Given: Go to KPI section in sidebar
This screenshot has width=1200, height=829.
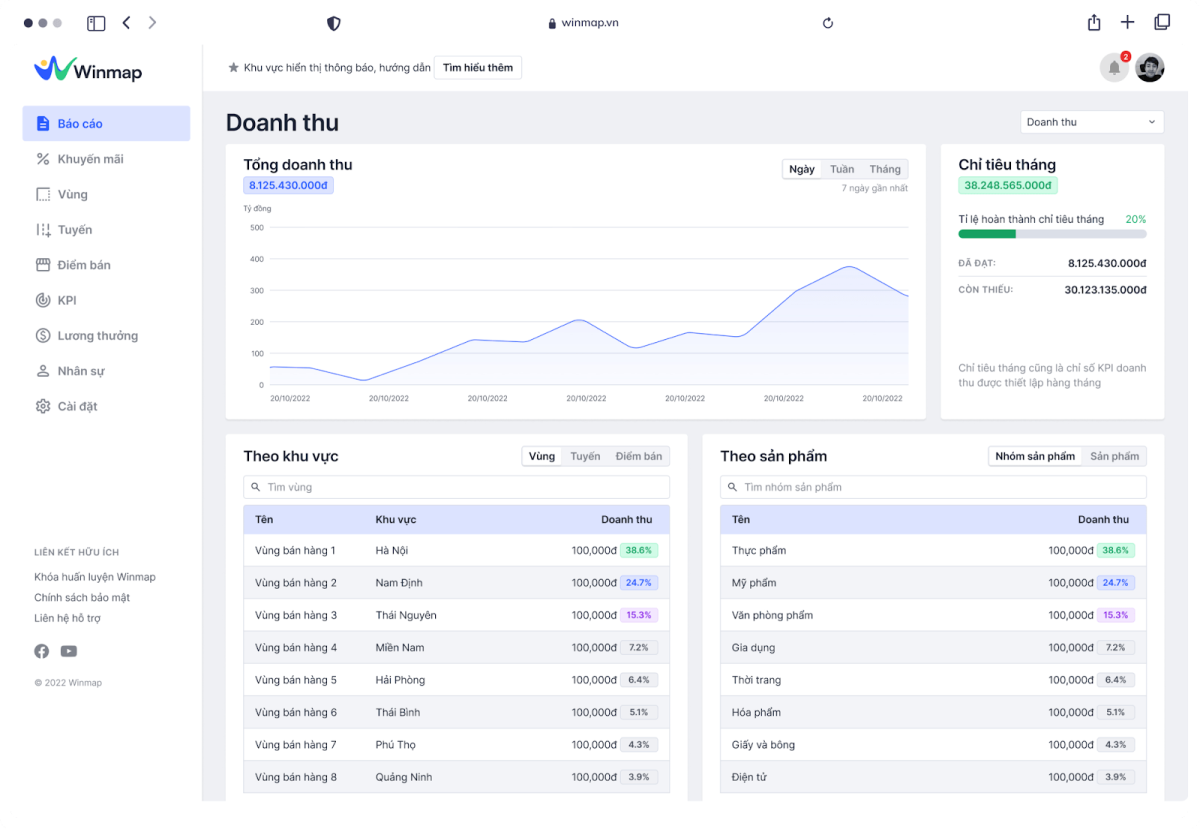Looking at the screenshot, I should pos(66,300).
